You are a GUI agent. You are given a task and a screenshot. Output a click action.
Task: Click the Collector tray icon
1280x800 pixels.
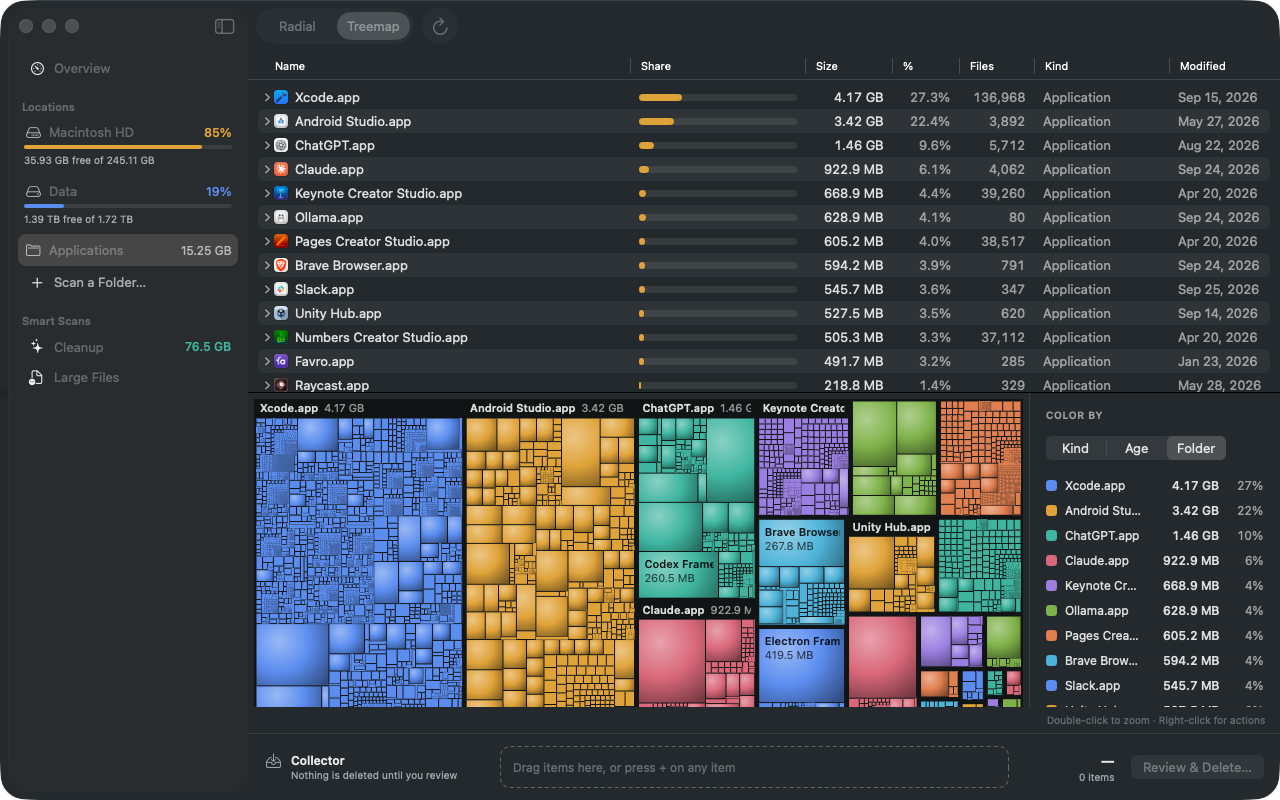[x=273, y=762]
